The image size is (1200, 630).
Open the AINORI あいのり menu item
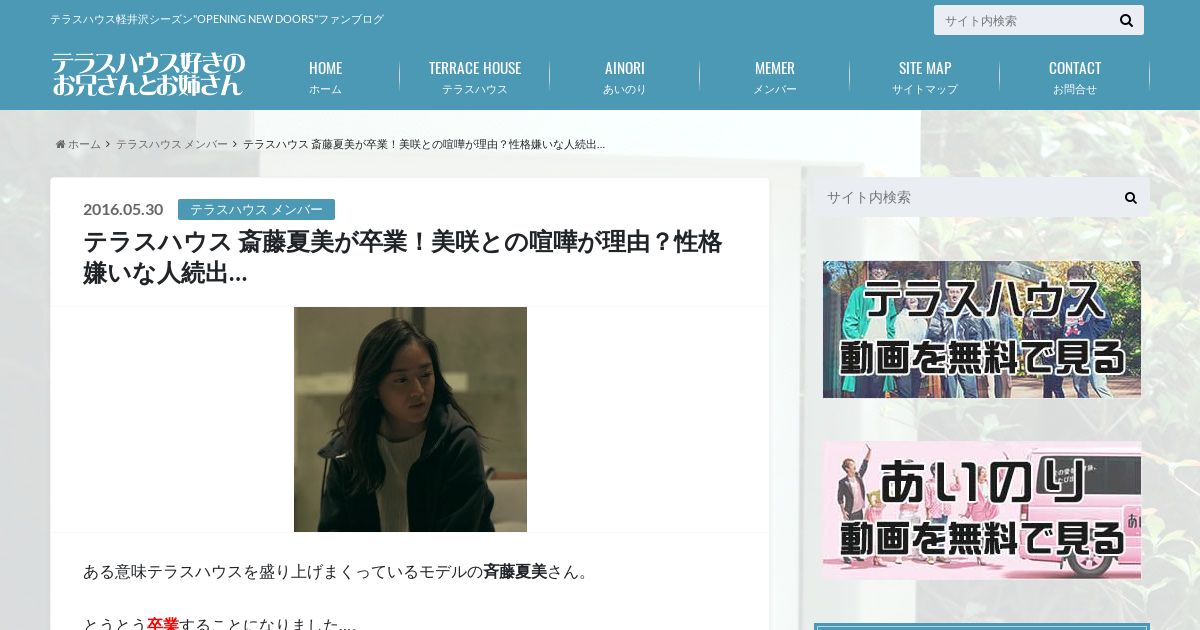[x=625, y=77]
